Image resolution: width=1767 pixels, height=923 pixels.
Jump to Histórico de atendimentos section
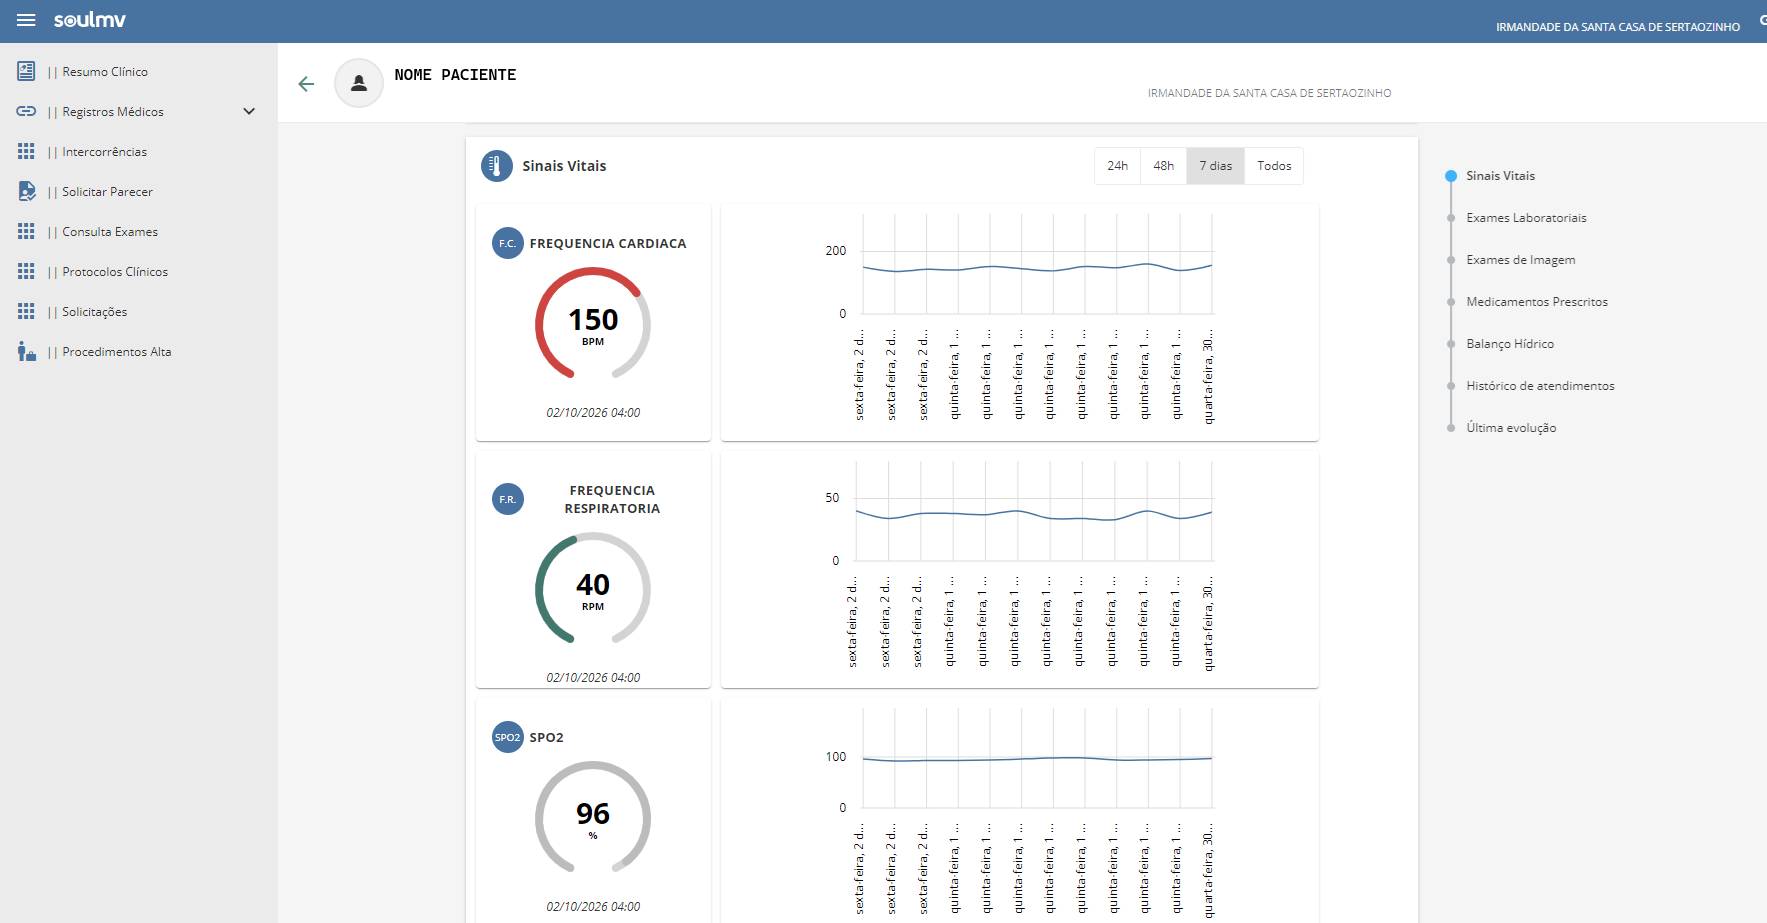click(1540, 386)
